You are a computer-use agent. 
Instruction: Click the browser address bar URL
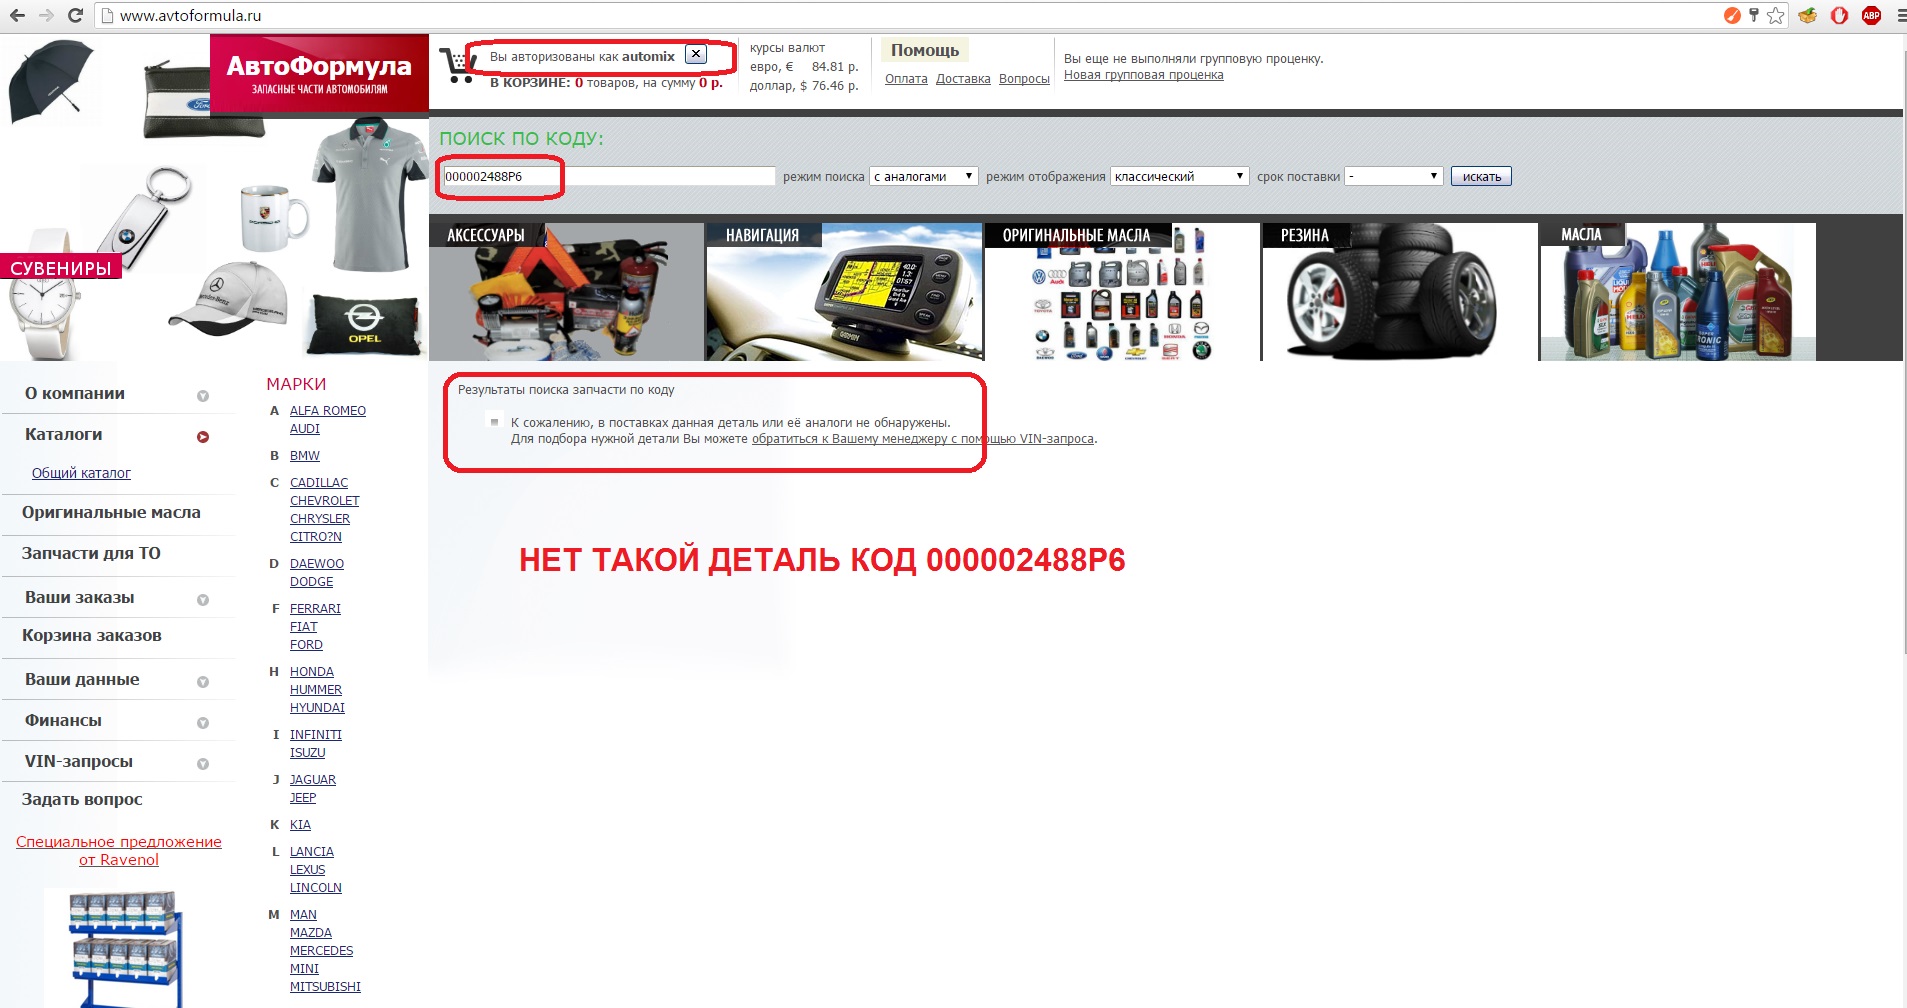pos(190,15)
